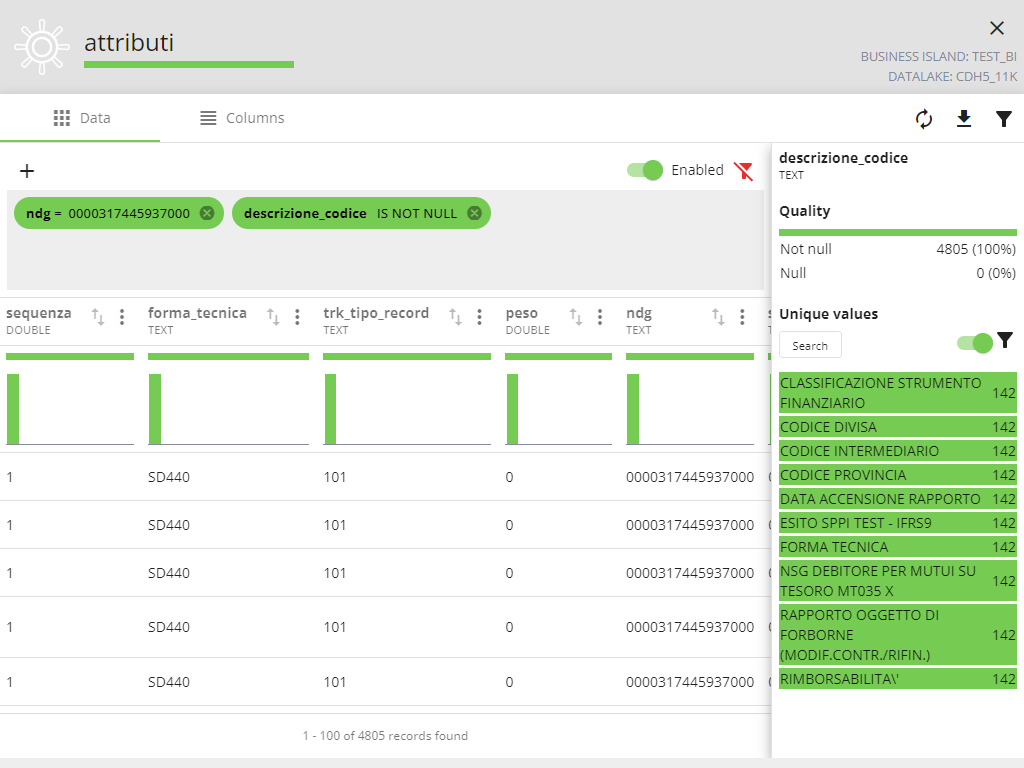Toggle the filters Enabled switch
1024x768 pixels.
pos(645,170)
